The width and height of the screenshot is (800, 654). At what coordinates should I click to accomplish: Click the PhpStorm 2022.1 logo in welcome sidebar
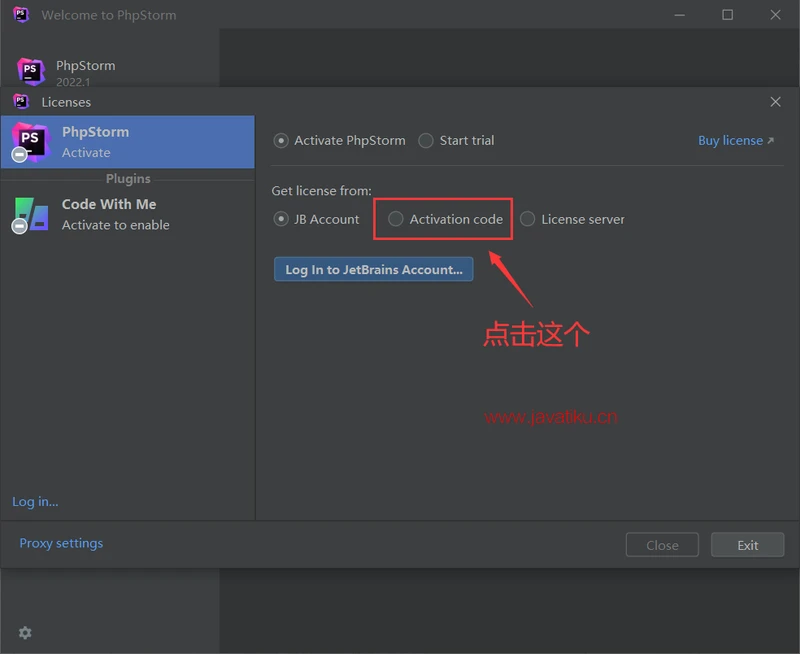(x=31, y=72)
